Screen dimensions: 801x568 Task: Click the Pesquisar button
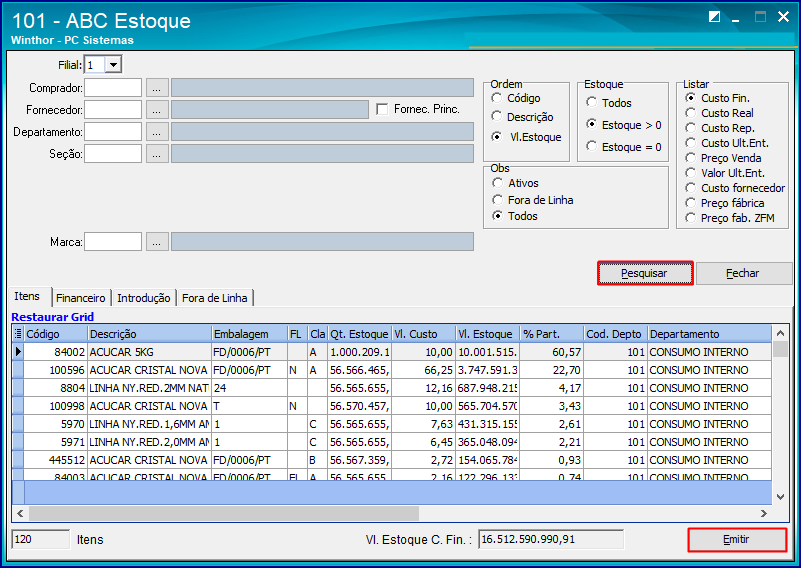(645, 273)
